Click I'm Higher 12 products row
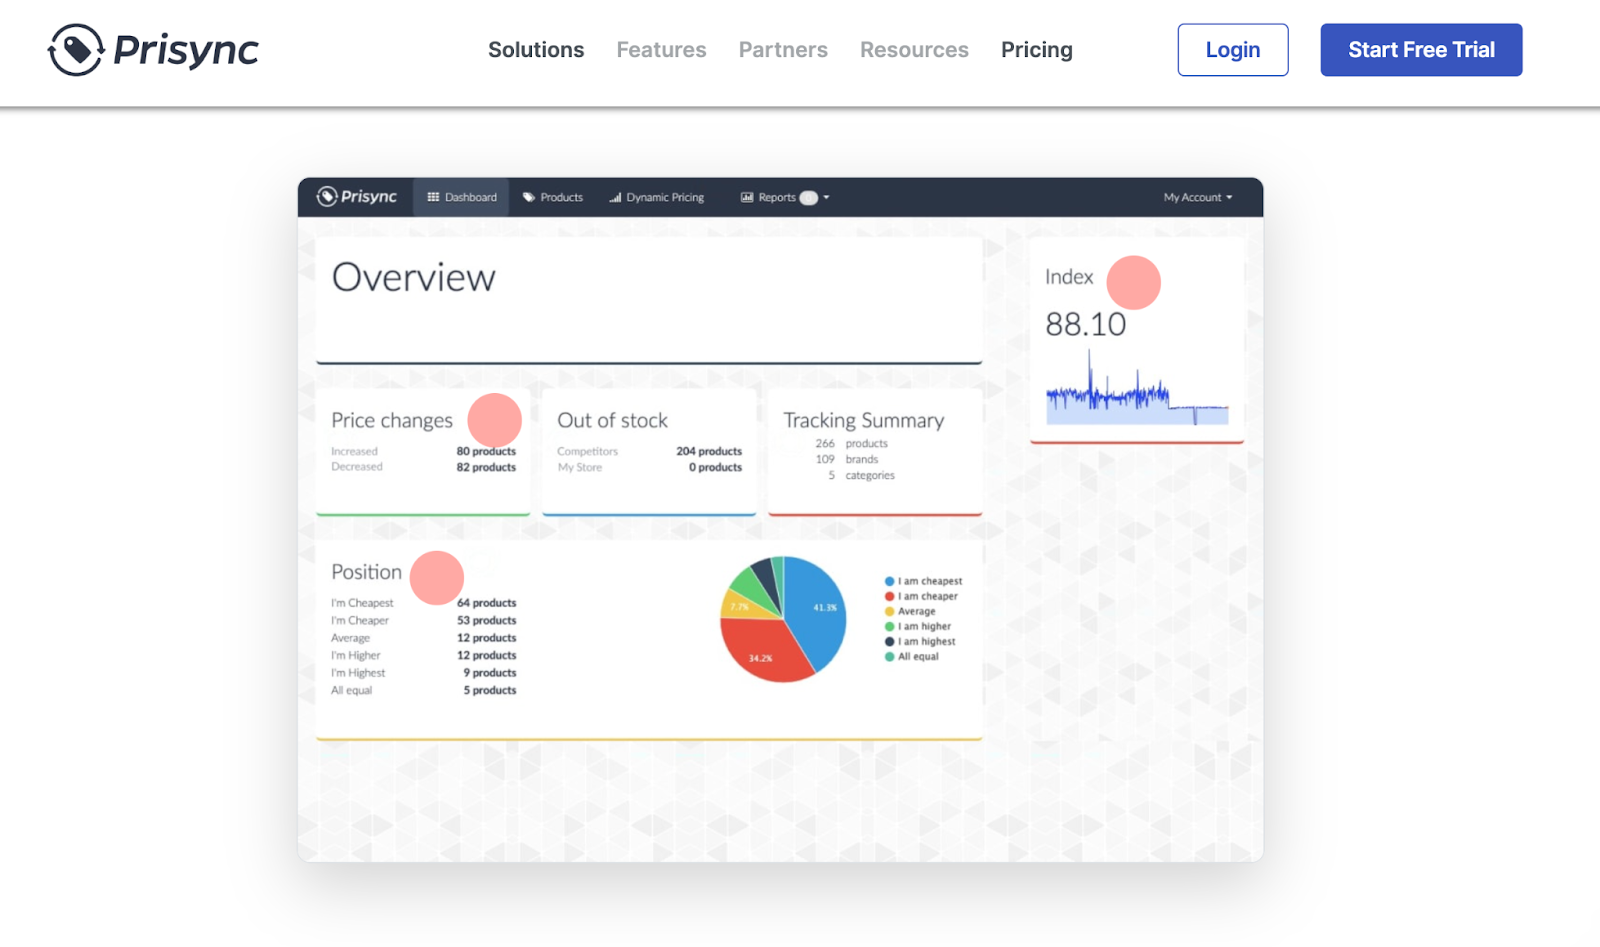This screenshot has height=947, width=1600. pyautogui.click(x=424, y=655)
